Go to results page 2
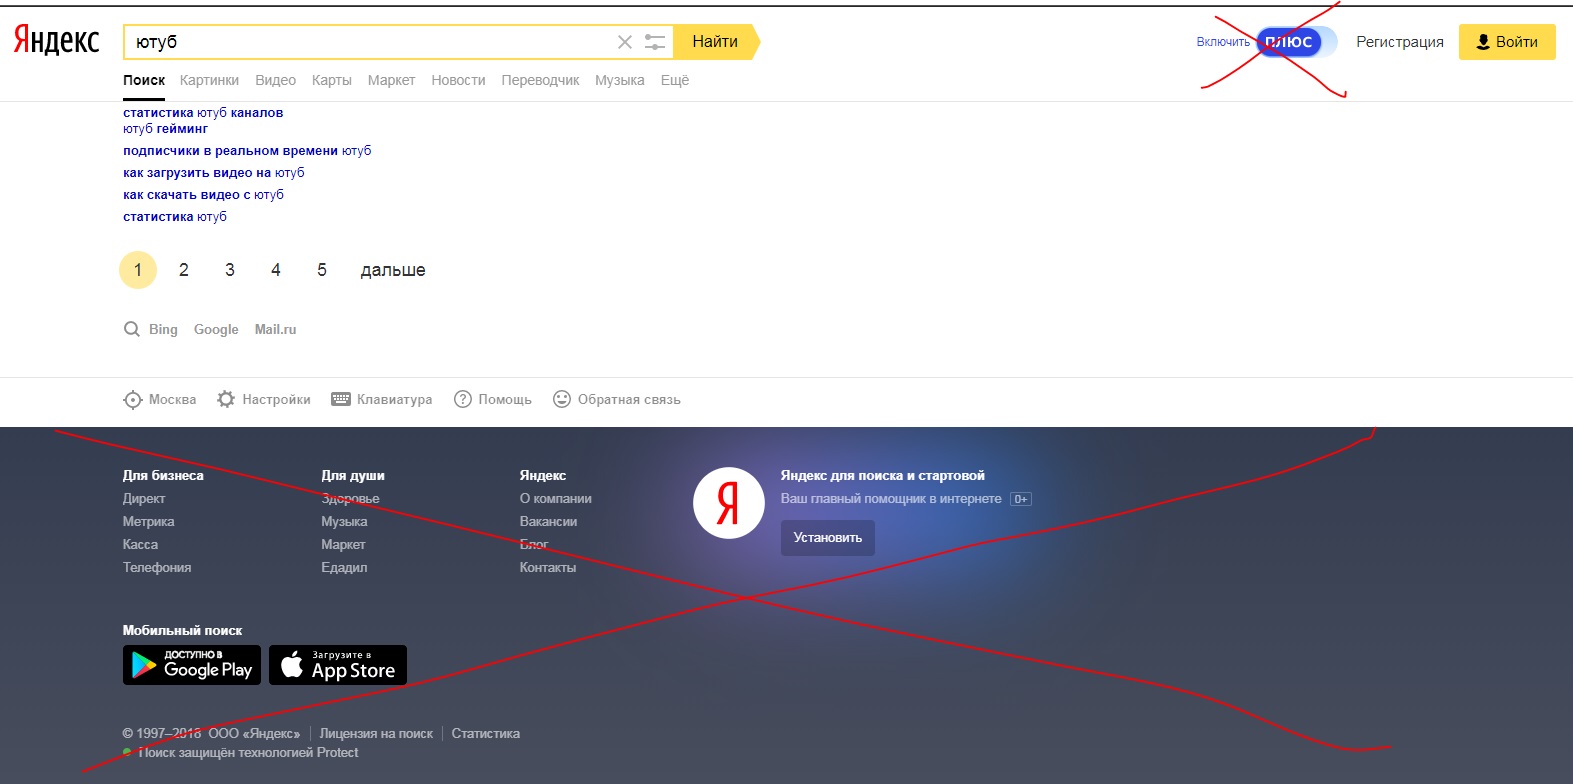Viewport: 1573px width, 784px height. click(x=184, y=270)
